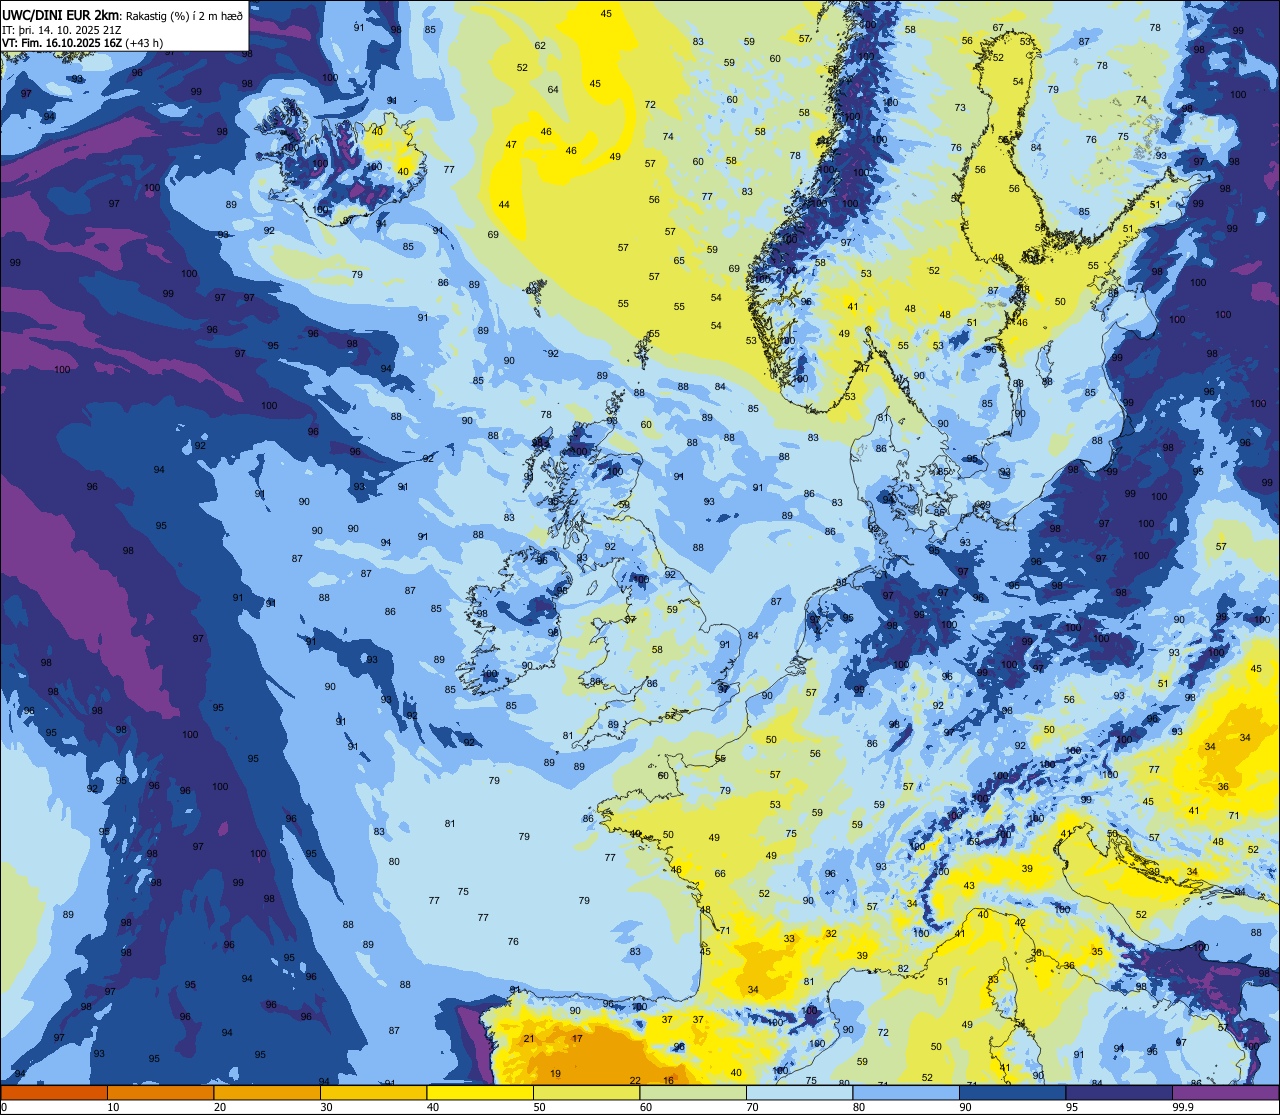
Task: Click the value '22' near the bottom of Spain
Action: point(635,1080)
